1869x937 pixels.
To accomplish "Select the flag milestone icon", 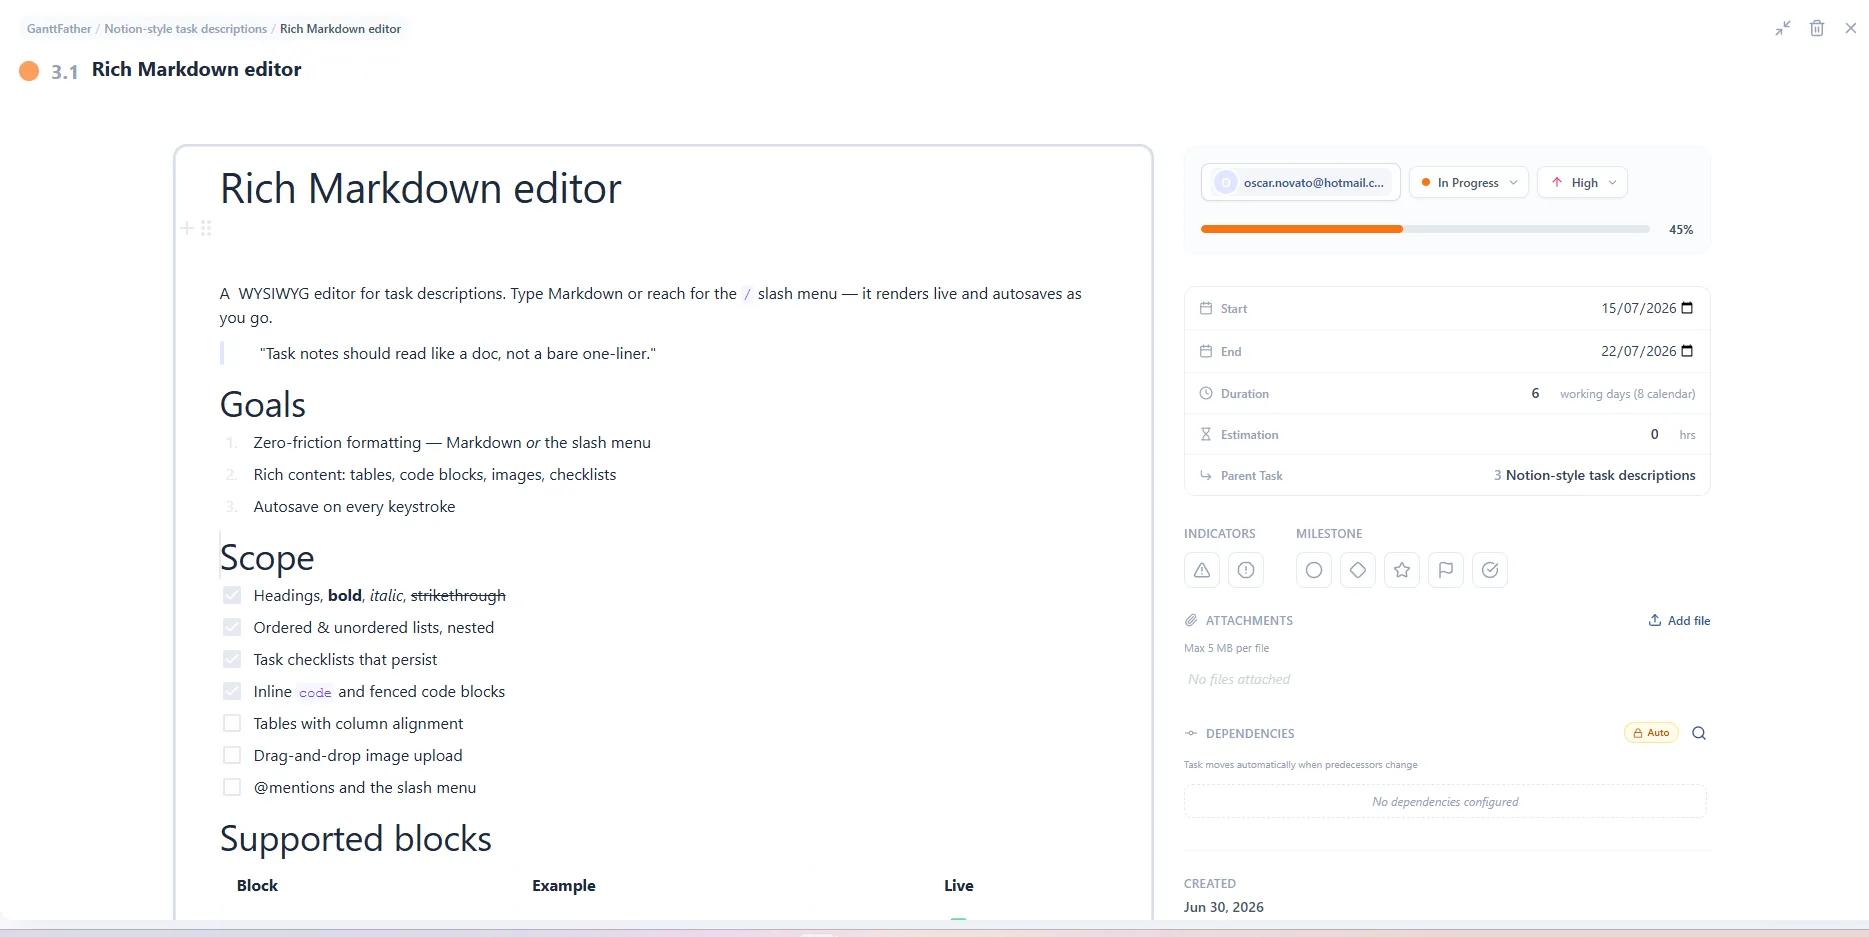I will coord(1446,570).
